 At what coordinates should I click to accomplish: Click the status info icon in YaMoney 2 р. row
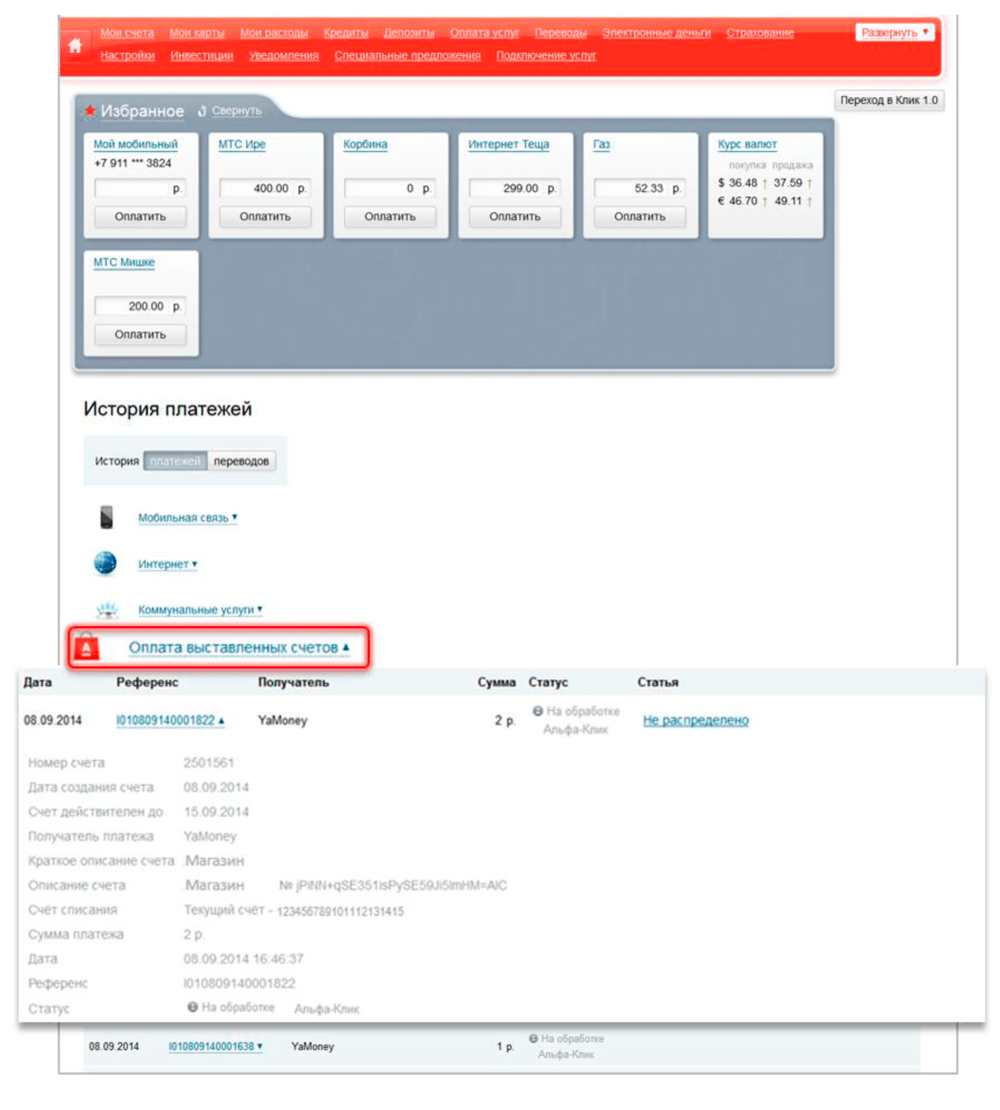(x=538, y=711)
